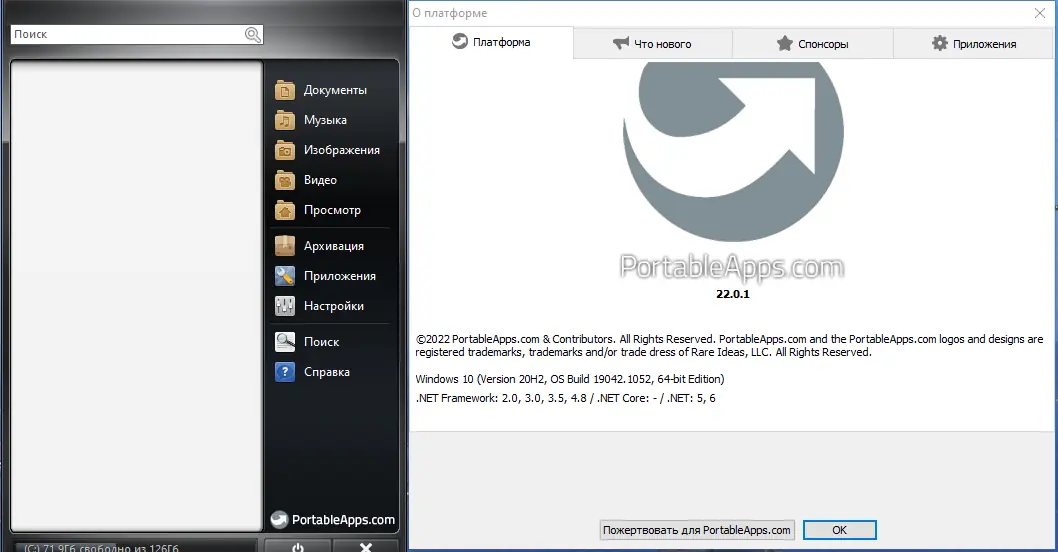Click the copyright notice text
The image size is (1058, 552).
click(x=729, y=346)
